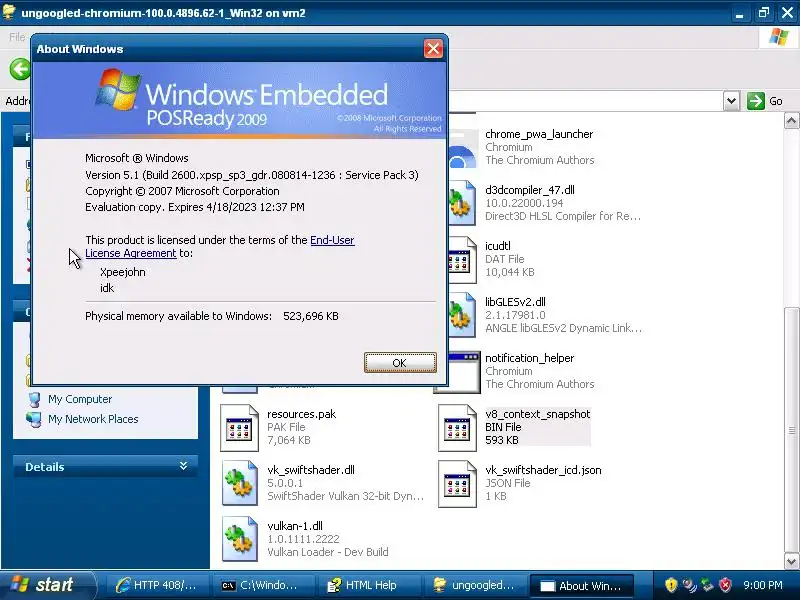Click the resources.pak file name
This screenshot has height=600, width=800.
[x=302, y=414]
